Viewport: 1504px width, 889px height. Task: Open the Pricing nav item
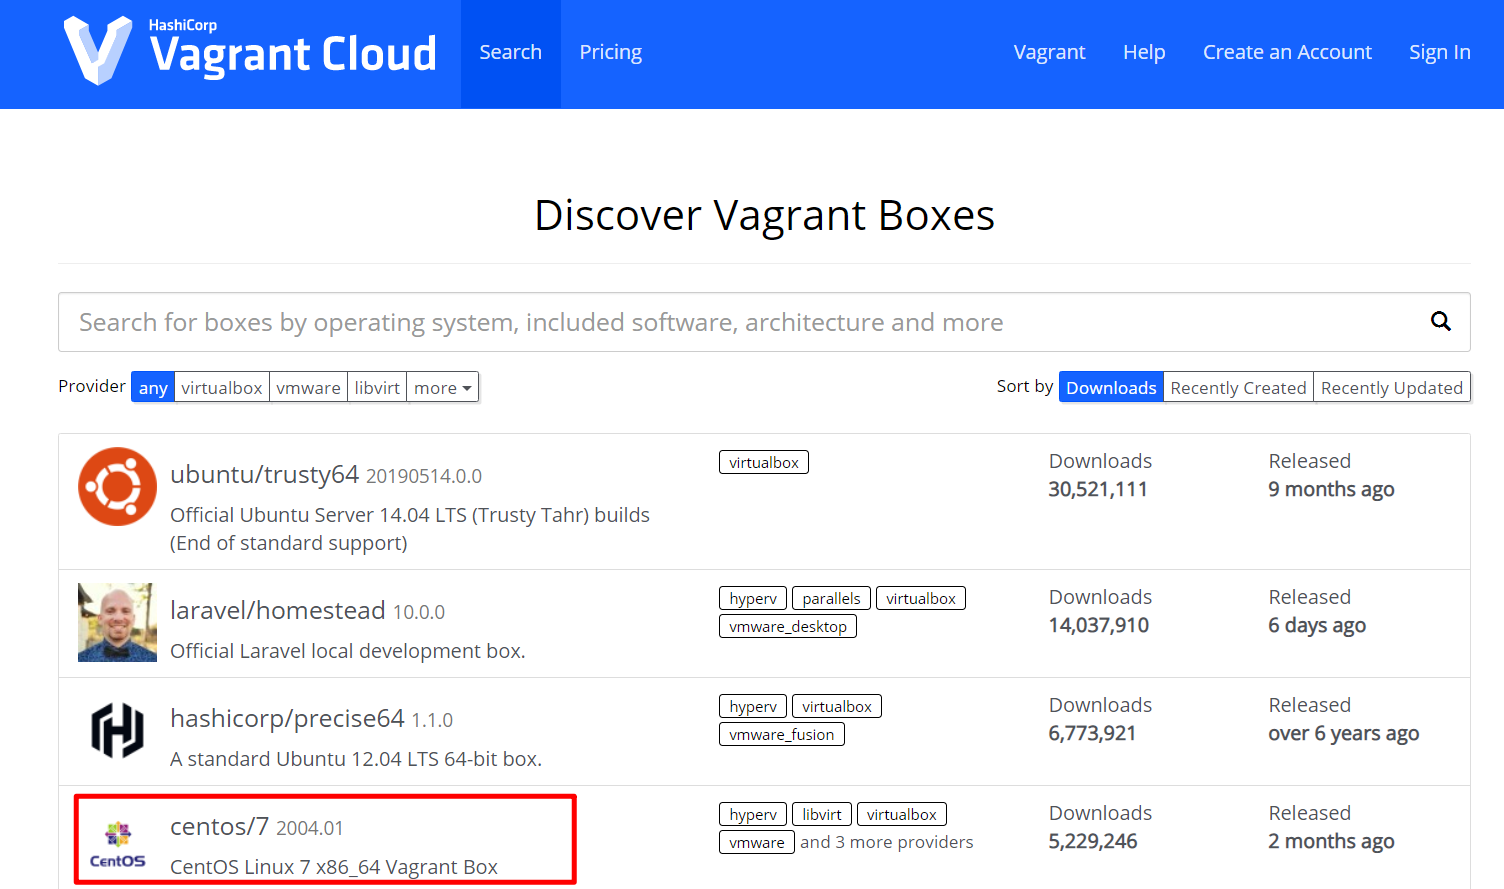pyautogui.click(x=611, y=53)
